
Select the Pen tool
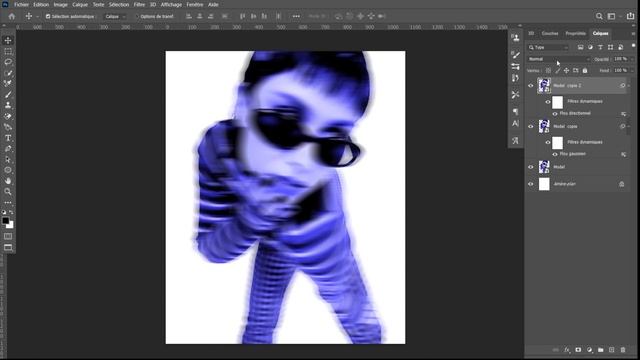[x=8, y=149]
